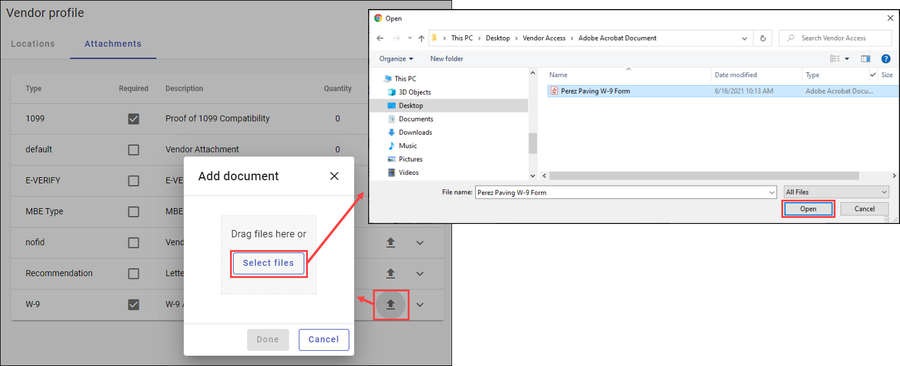Click the upload icon in the nofid row
900x366 pixels.
[390, 243]
